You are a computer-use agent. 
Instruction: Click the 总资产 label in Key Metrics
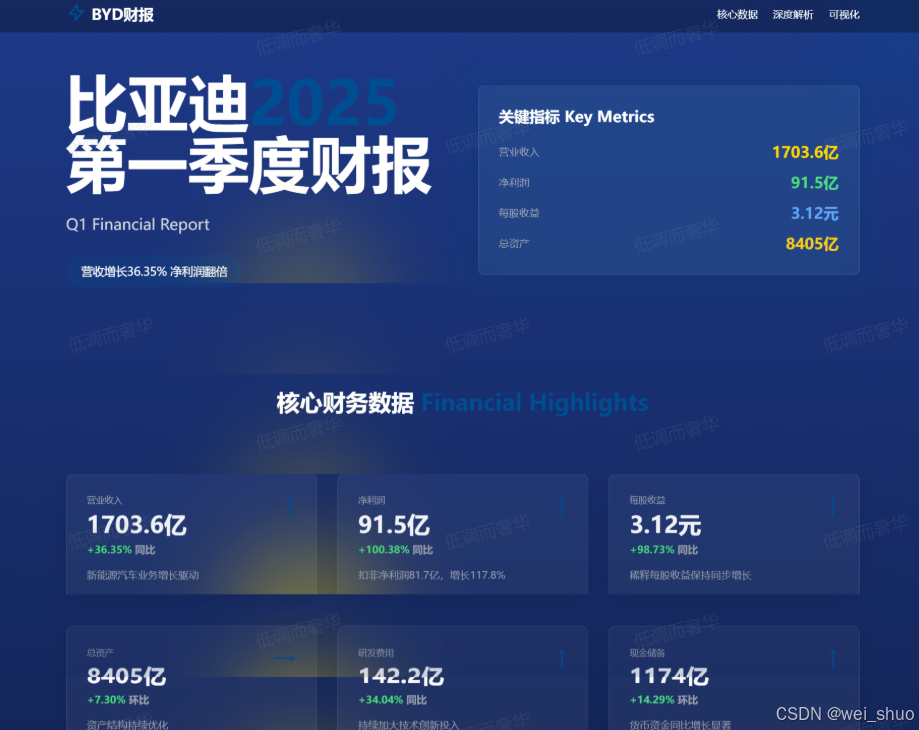click(x=514, y=244)
